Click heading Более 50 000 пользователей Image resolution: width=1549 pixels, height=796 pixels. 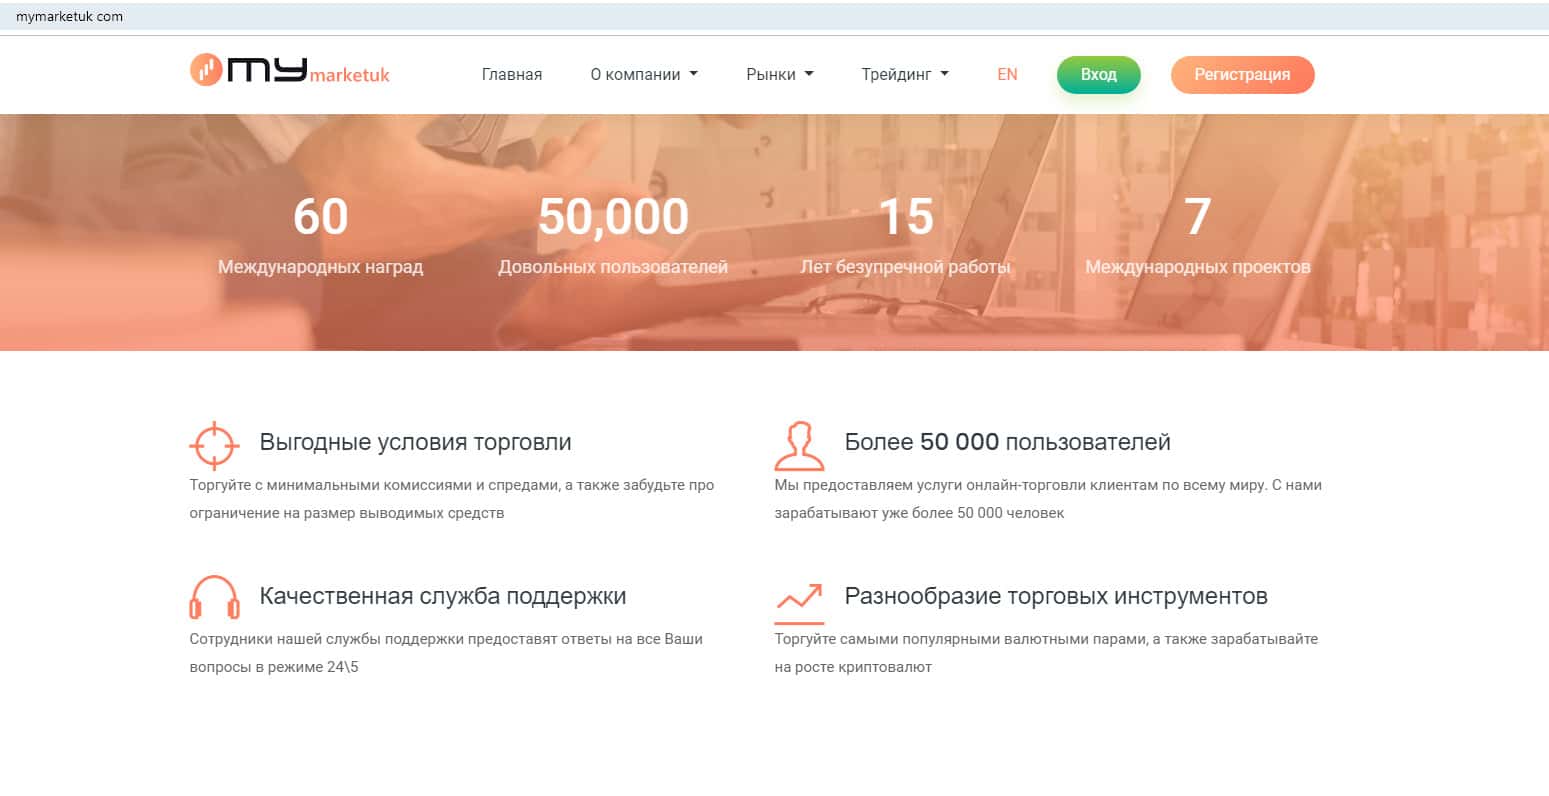tap(1008, 442)
